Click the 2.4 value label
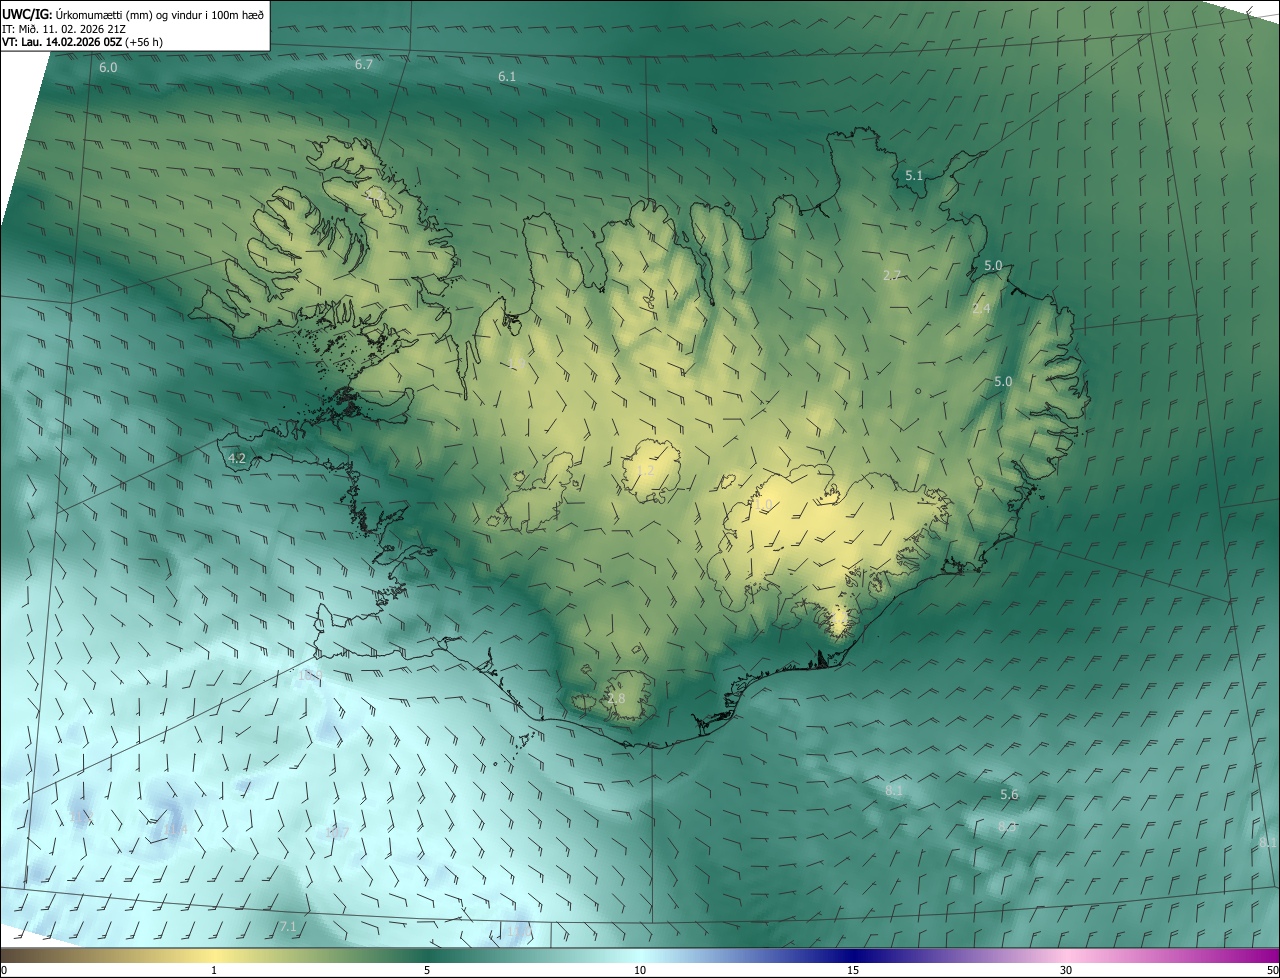The height and width of the screenshot is (978, 1280). 981,308
